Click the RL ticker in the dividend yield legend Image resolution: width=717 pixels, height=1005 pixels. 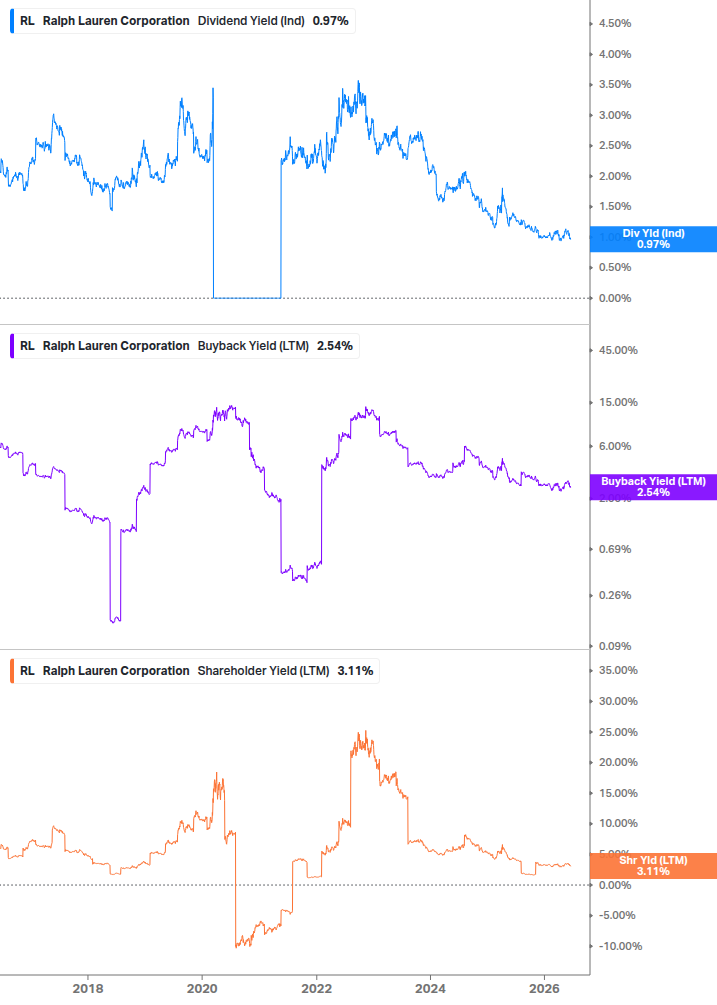(x=27, y=21)
